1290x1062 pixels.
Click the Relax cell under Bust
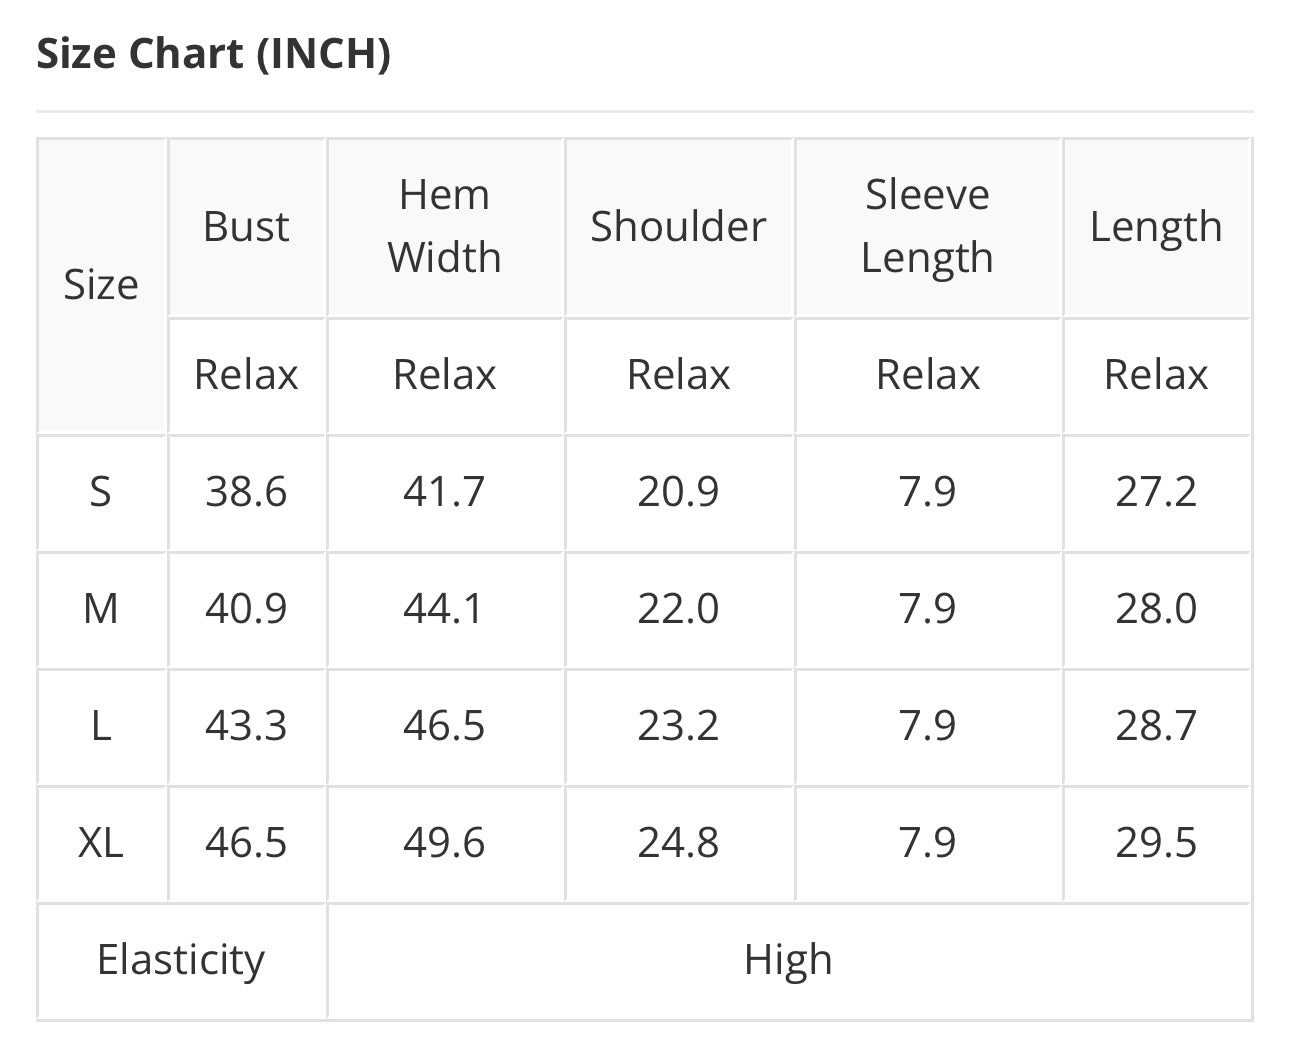click(x=246, y=375)
